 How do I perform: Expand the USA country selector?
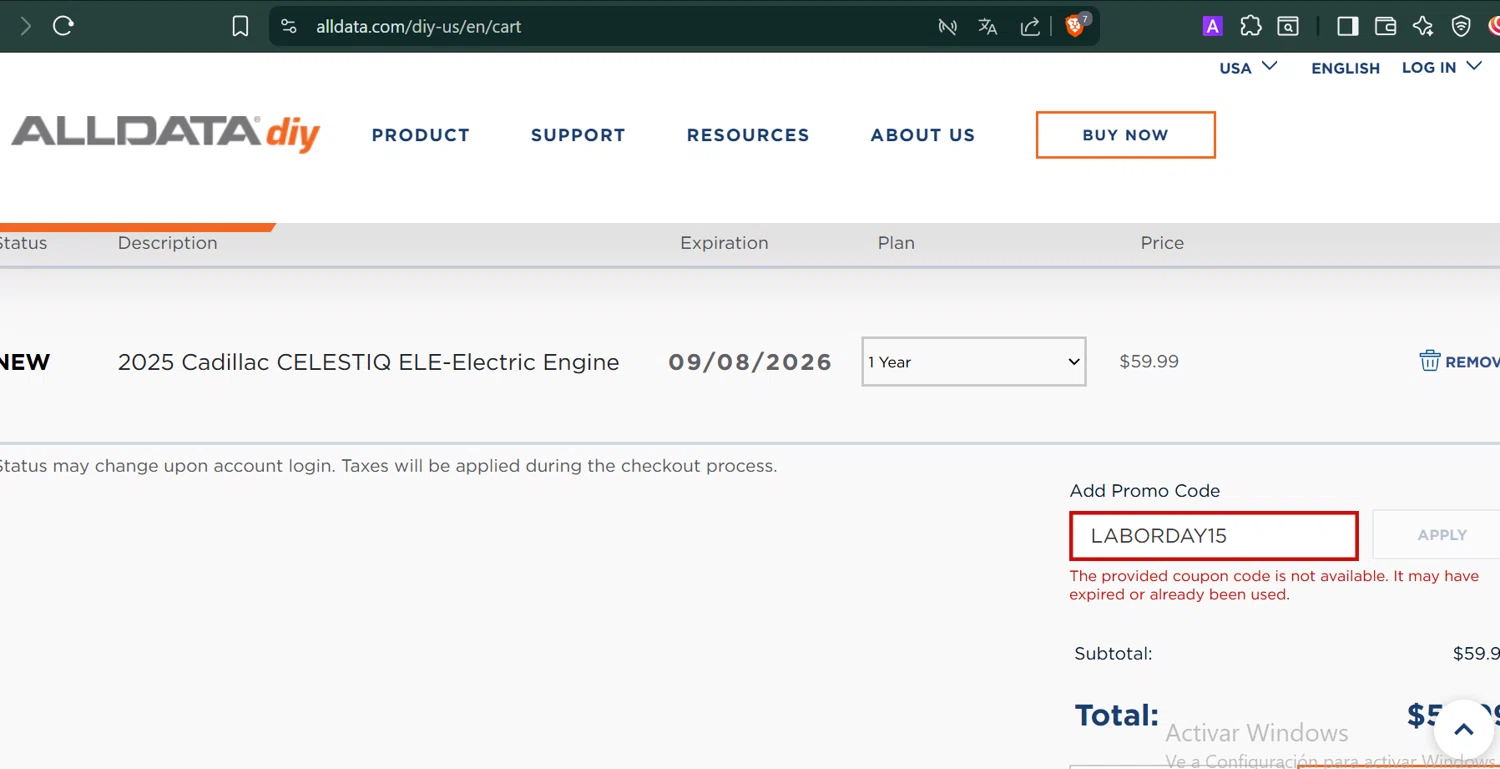click(x=1248, y=68)
